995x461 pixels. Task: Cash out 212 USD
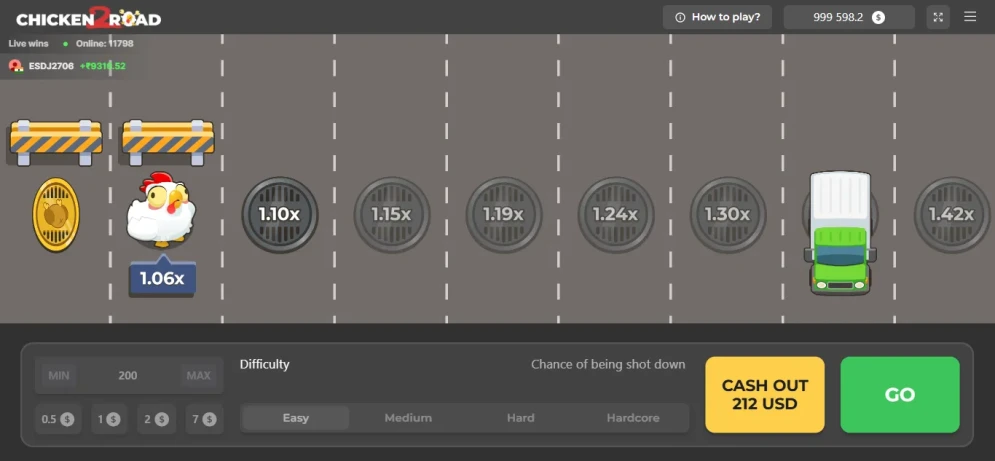pos(765,395)
